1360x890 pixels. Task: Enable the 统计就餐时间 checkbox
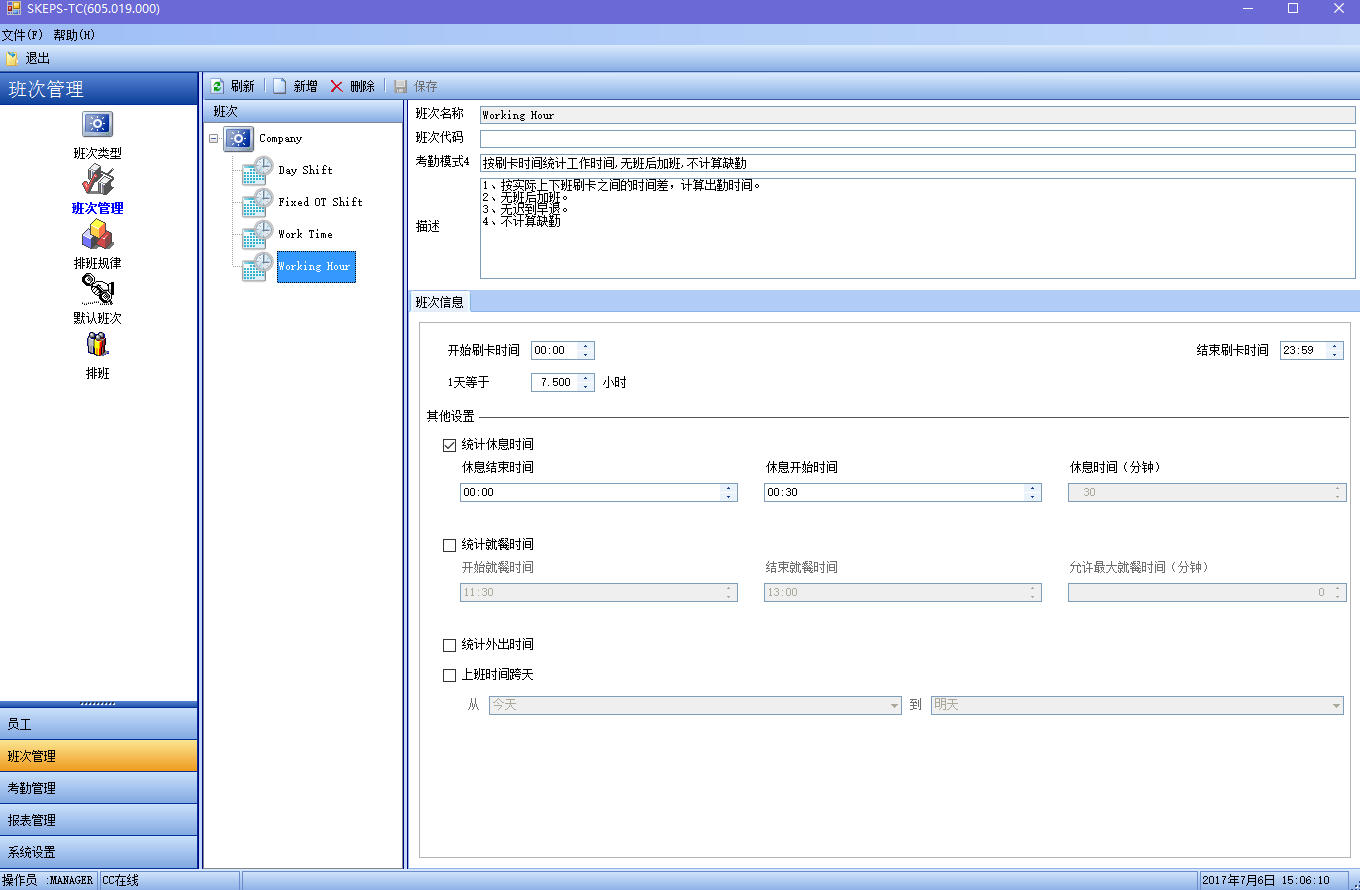(449, 545)
